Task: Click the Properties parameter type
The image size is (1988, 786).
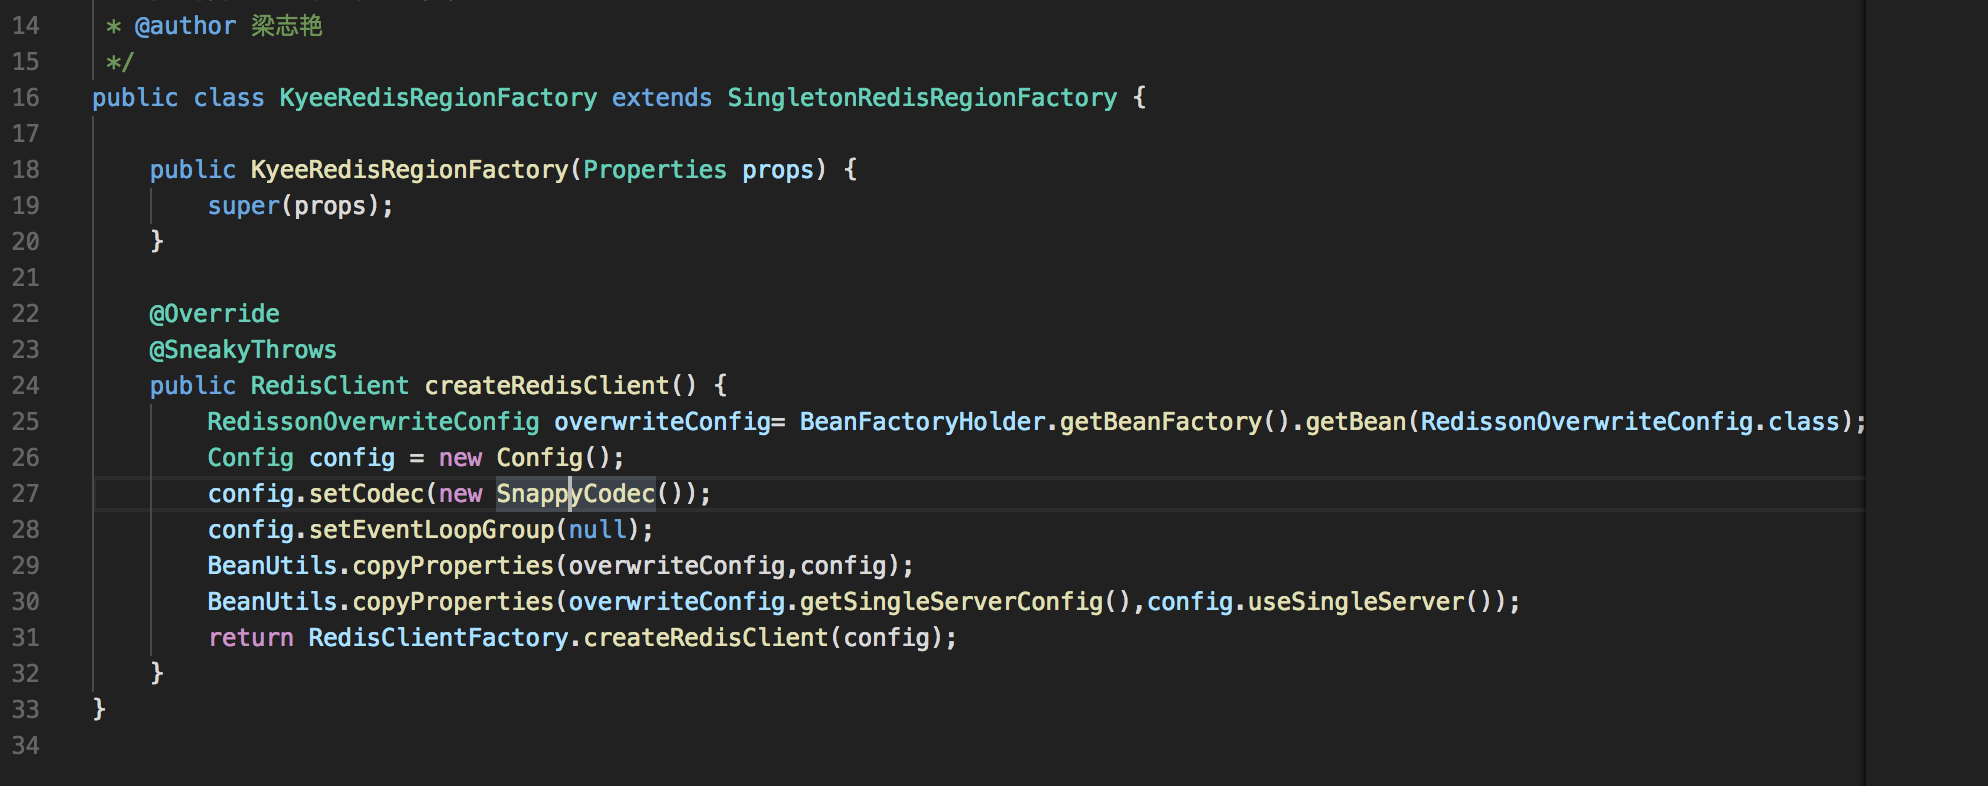Action: 655,170
